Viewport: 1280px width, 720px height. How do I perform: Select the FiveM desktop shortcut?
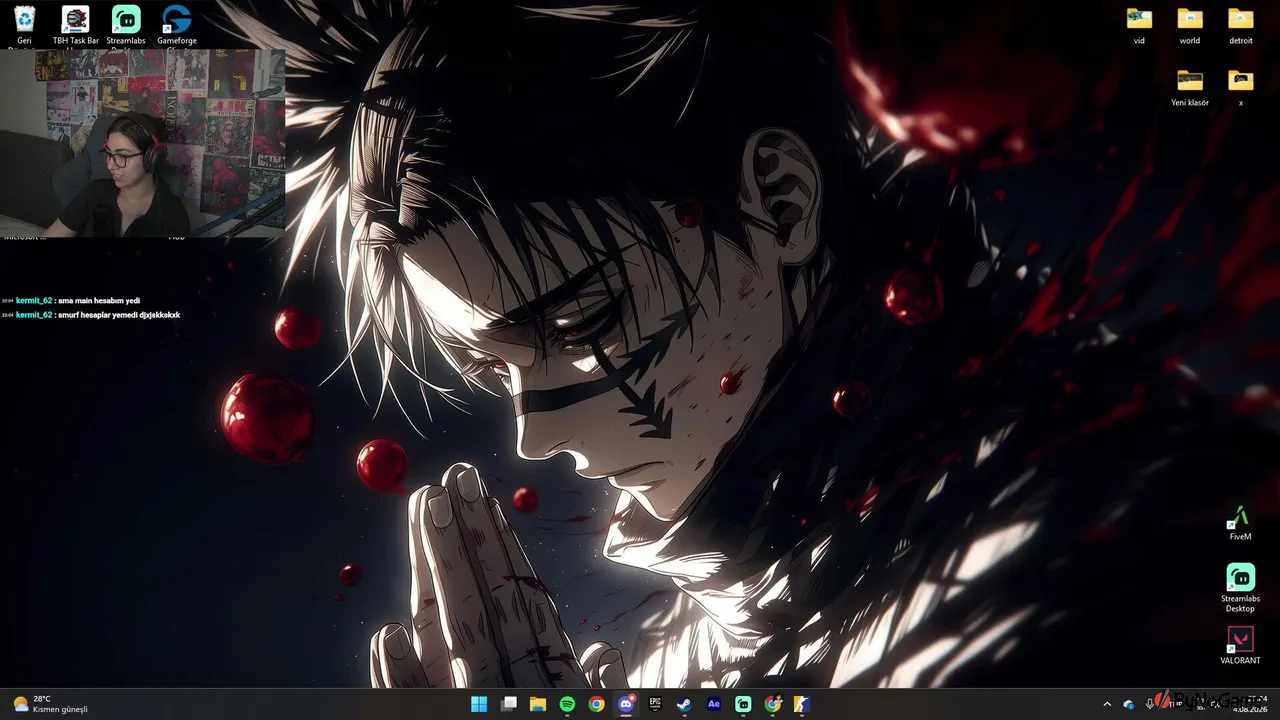[x=1240, y=523]
